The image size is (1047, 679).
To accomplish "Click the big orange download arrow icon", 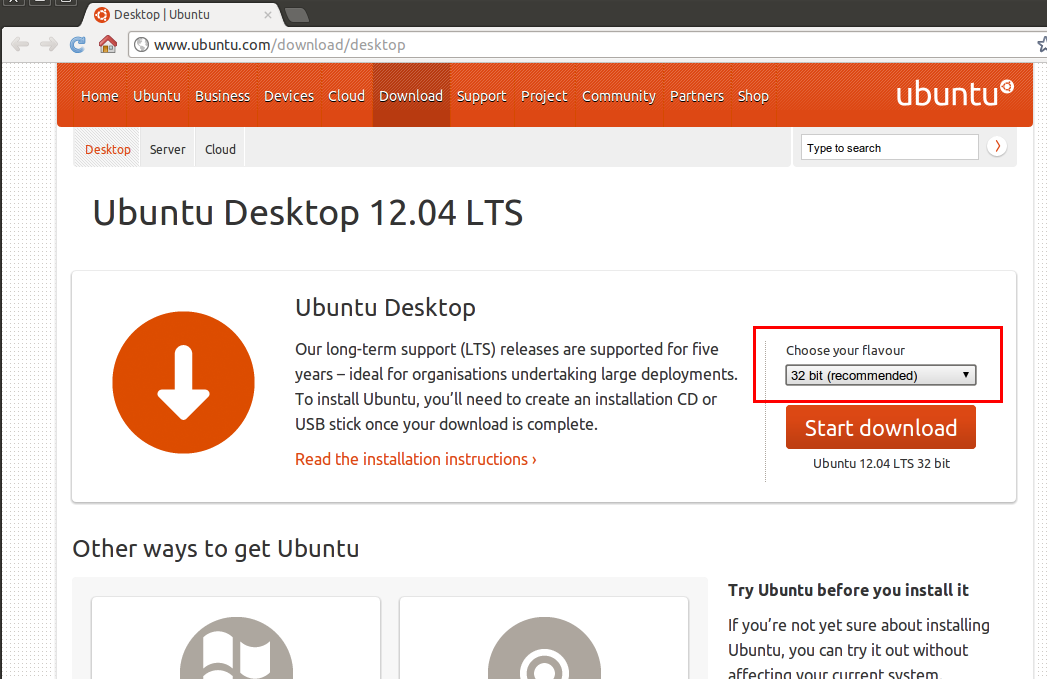I will click(184, 382).
